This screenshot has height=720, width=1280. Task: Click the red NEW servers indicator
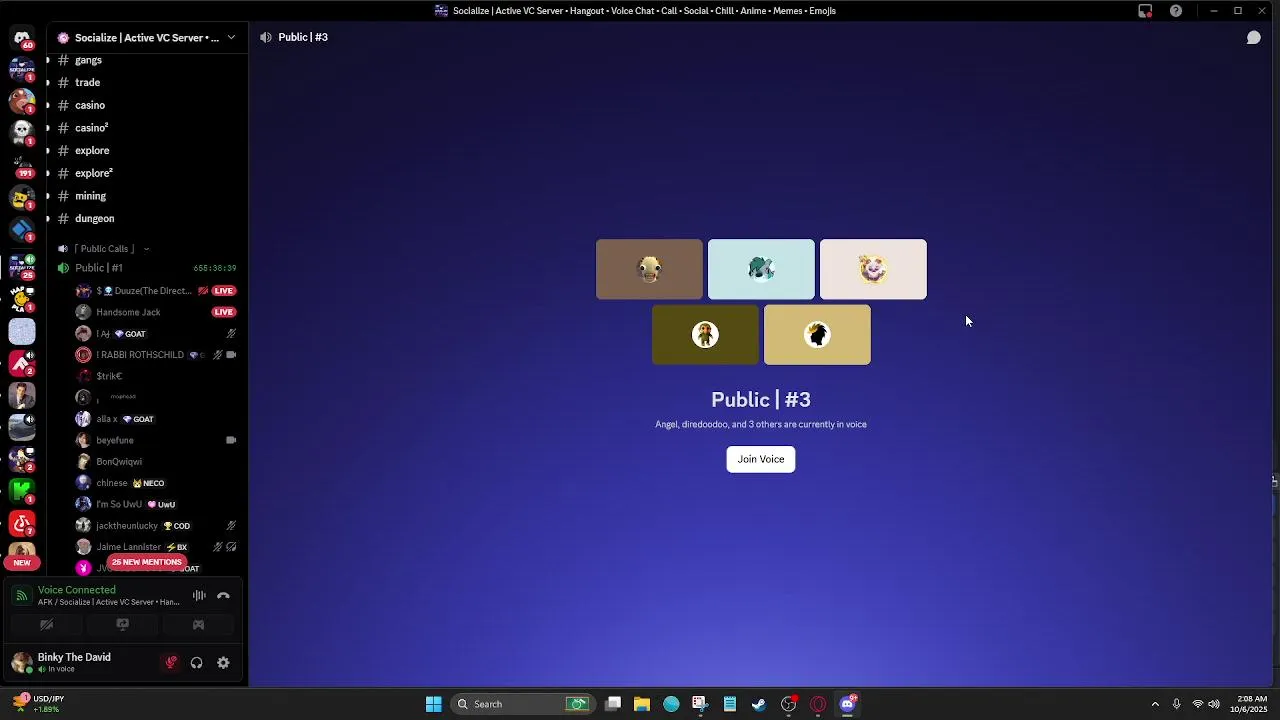(x=22, y=562)
